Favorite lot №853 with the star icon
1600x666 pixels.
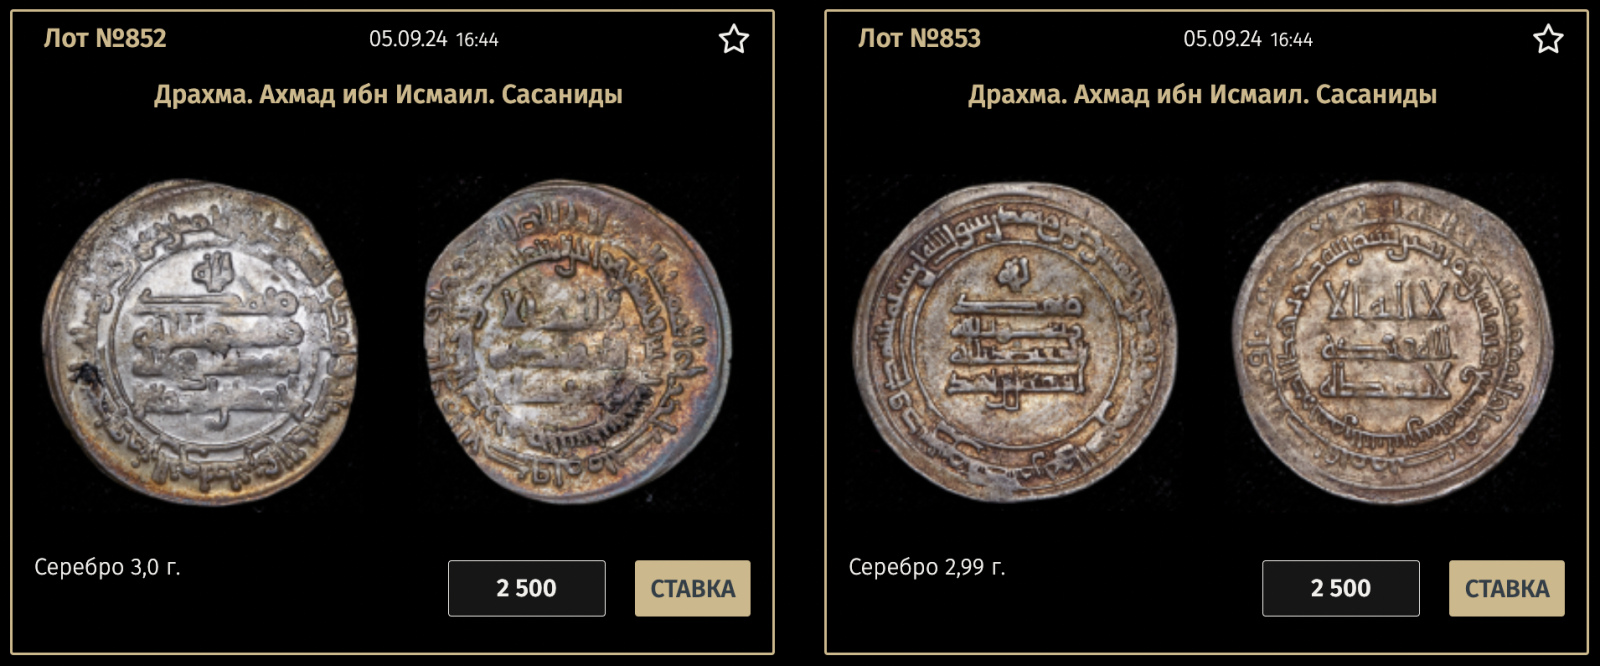1548,39
